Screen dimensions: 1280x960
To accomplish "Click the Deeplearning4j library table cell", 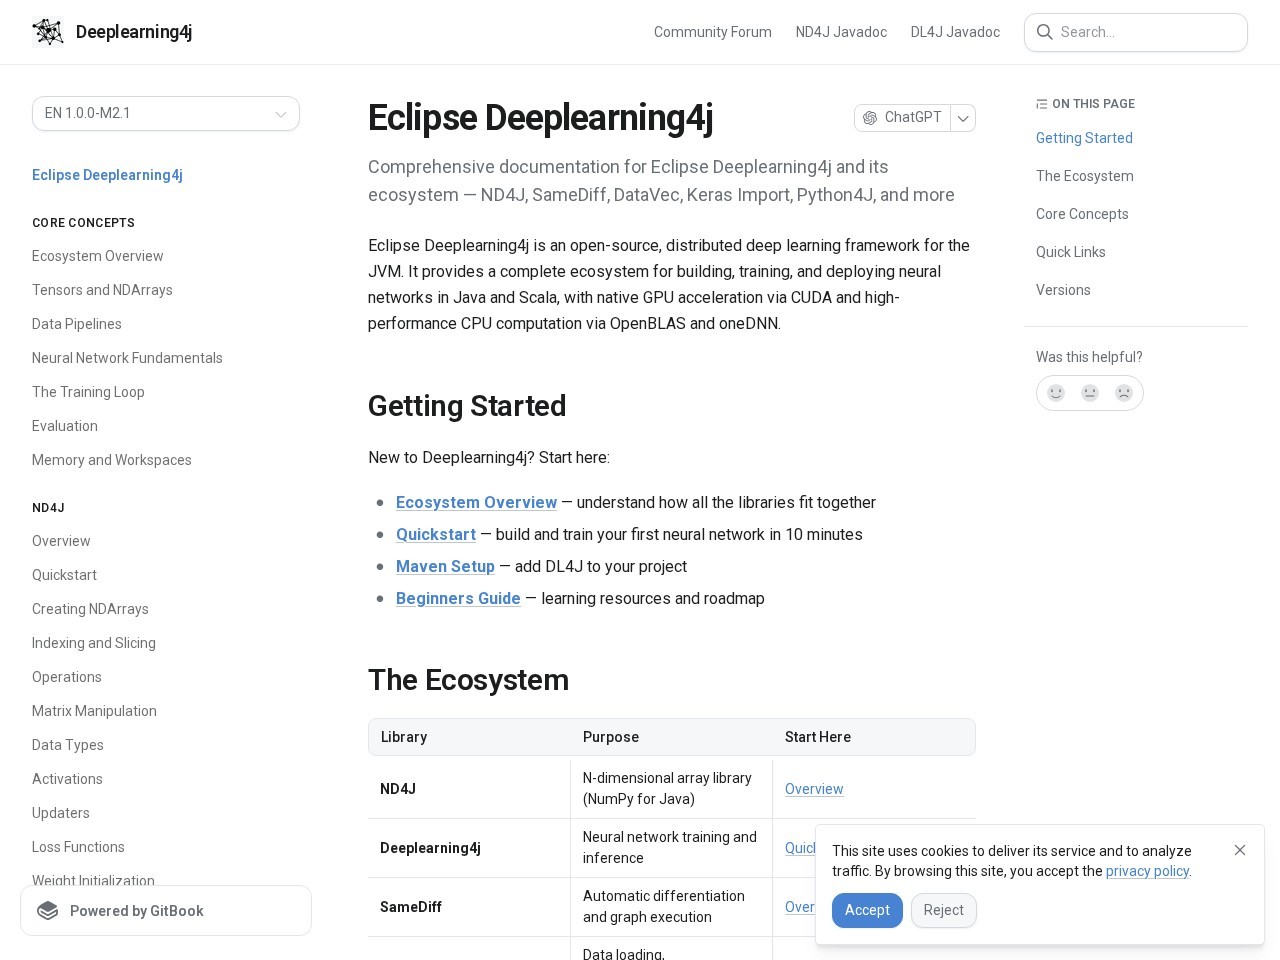I will pyautogui.click(x=469, y=848).
